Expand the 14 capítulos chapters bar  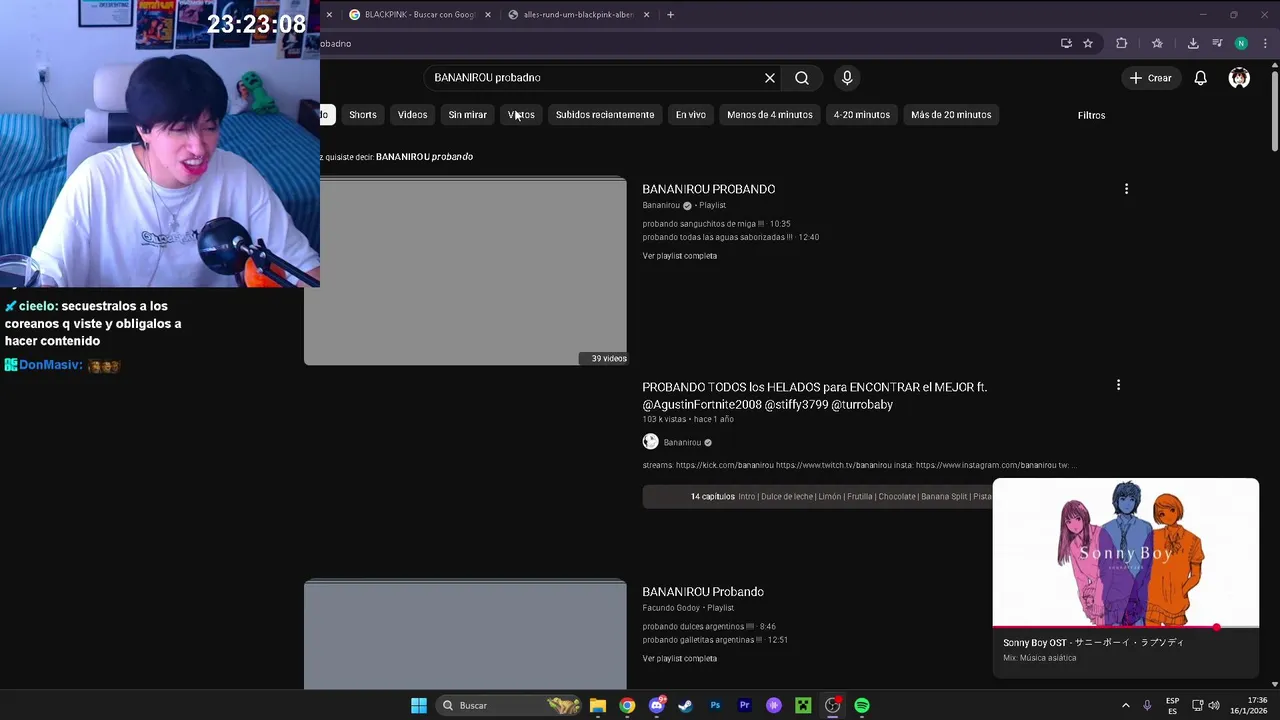point(817,497)
